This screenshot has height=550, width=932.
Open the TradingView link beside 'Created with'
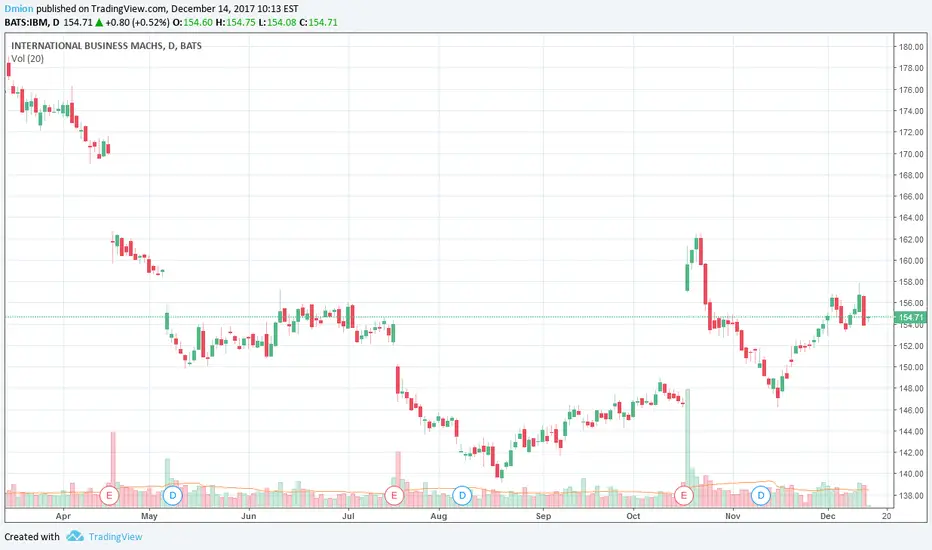coord(115,537)
